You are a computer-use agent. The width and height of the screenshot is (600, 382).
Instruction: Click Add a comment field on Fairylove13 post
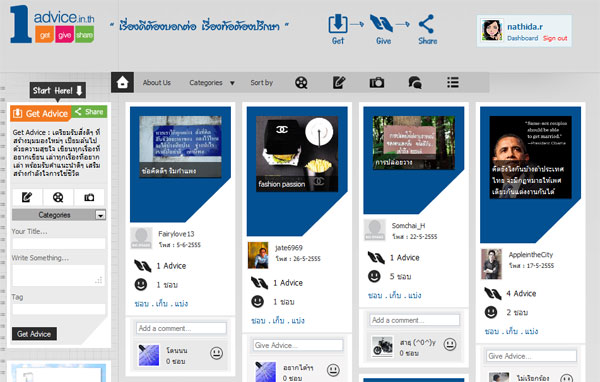[x=181, y=328]
